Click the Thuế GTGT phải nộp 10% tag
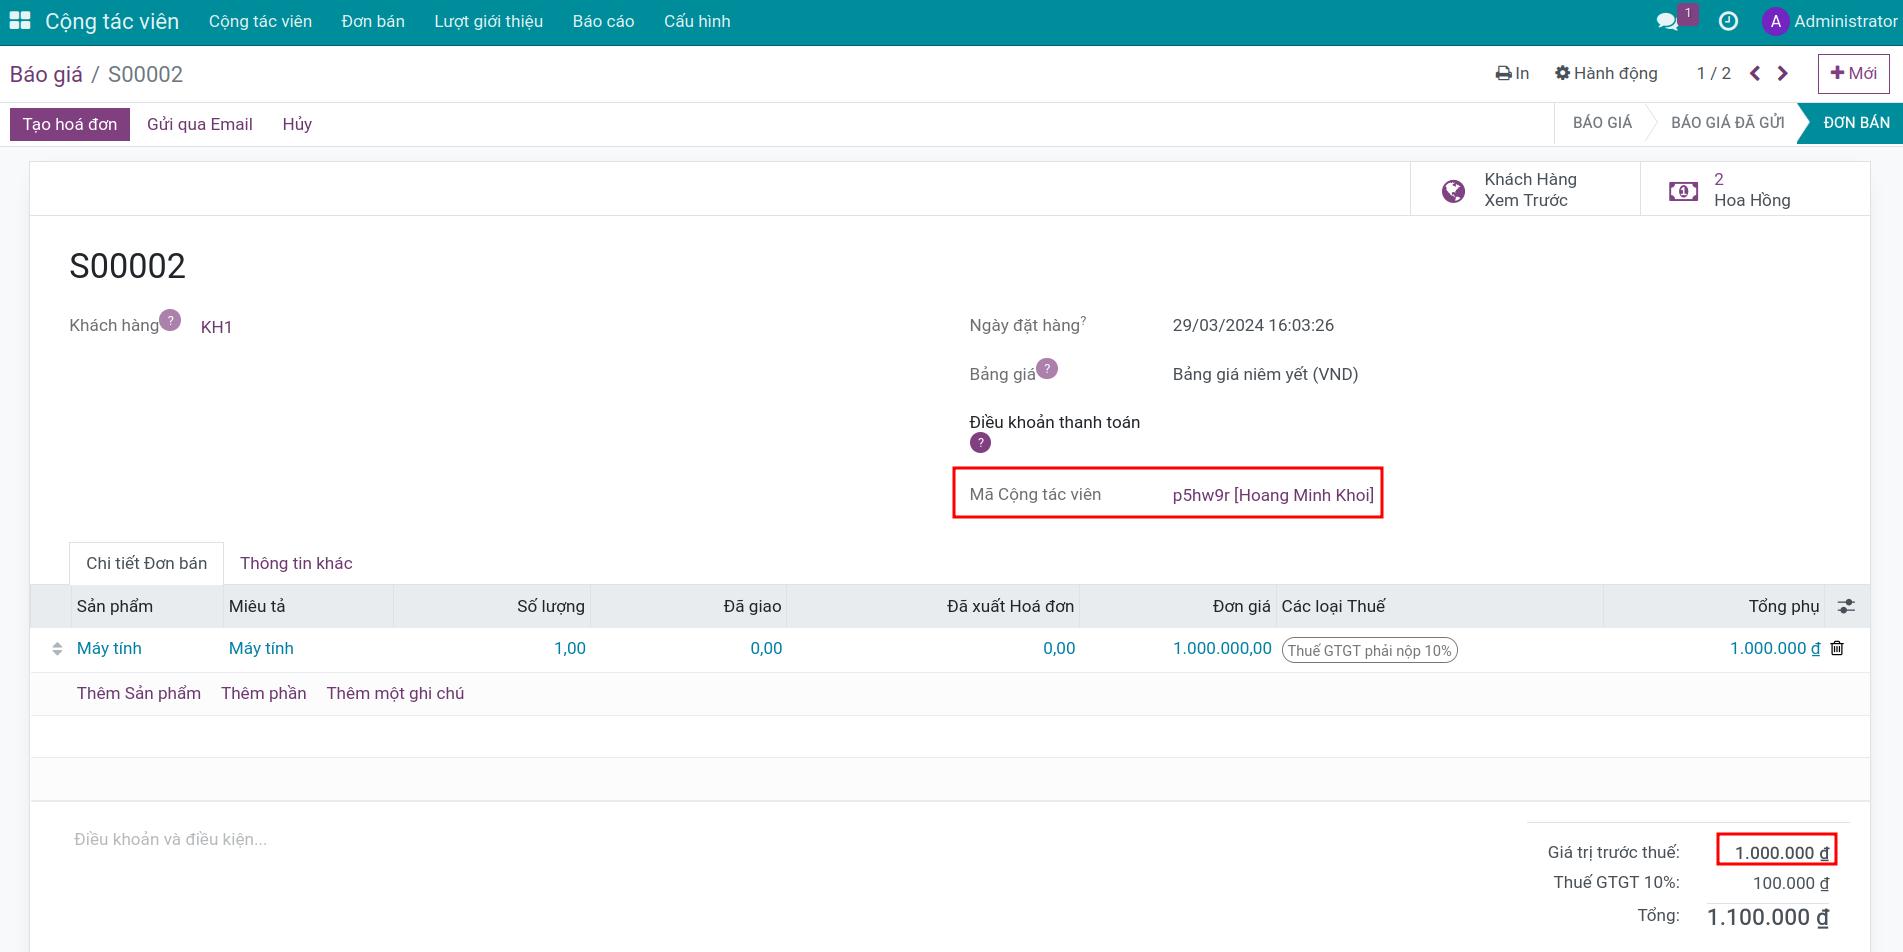 click(1369, 650)
